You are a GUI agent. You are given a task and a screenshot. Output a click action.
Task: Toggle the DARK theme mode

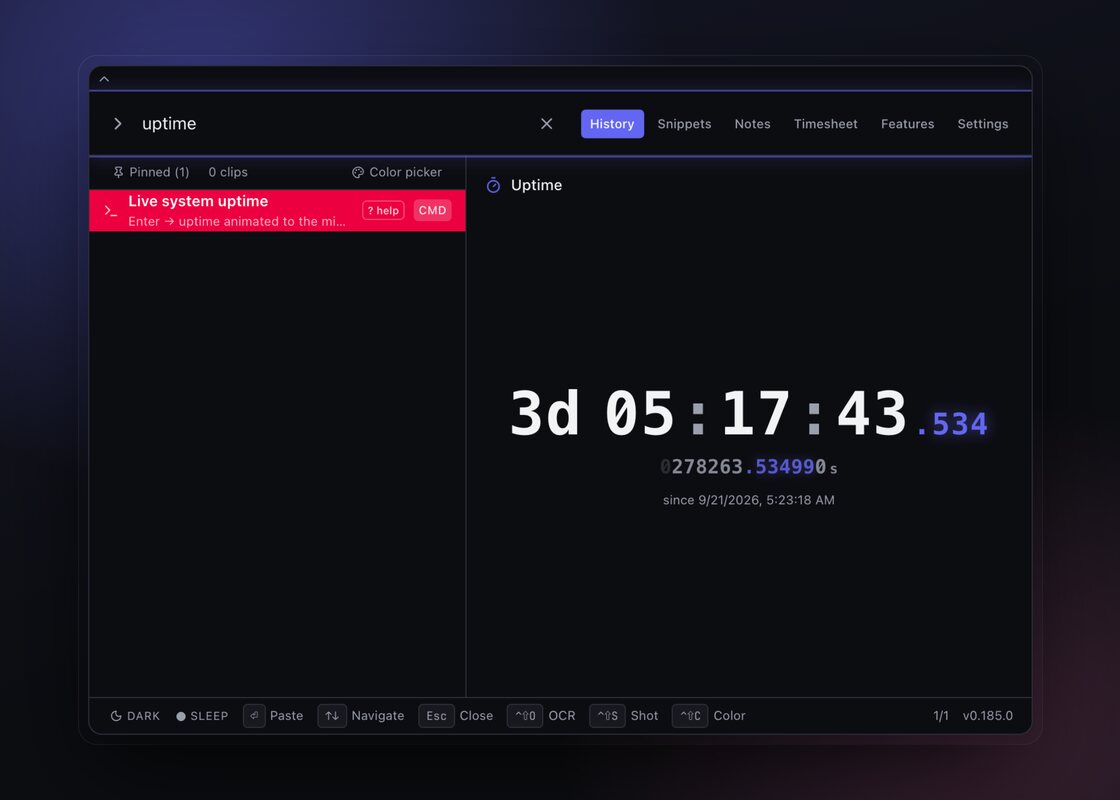(135, 716)
